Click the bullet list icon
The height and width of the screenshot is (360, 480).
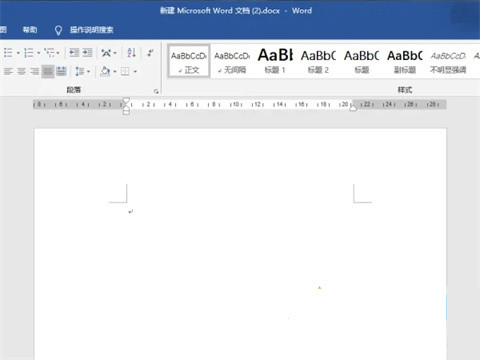8,53
